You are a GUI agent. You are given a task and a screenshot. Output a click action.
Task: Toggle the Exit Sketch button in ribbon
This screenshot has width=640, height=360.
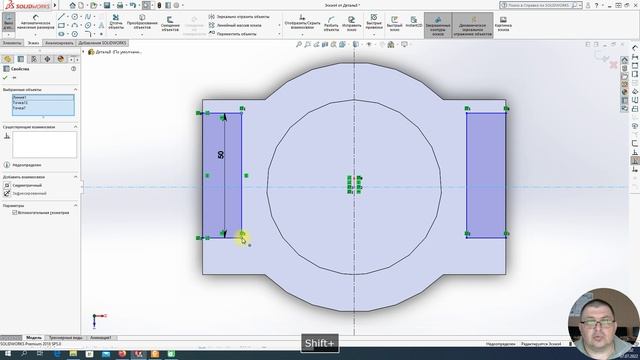pos(9,22)
